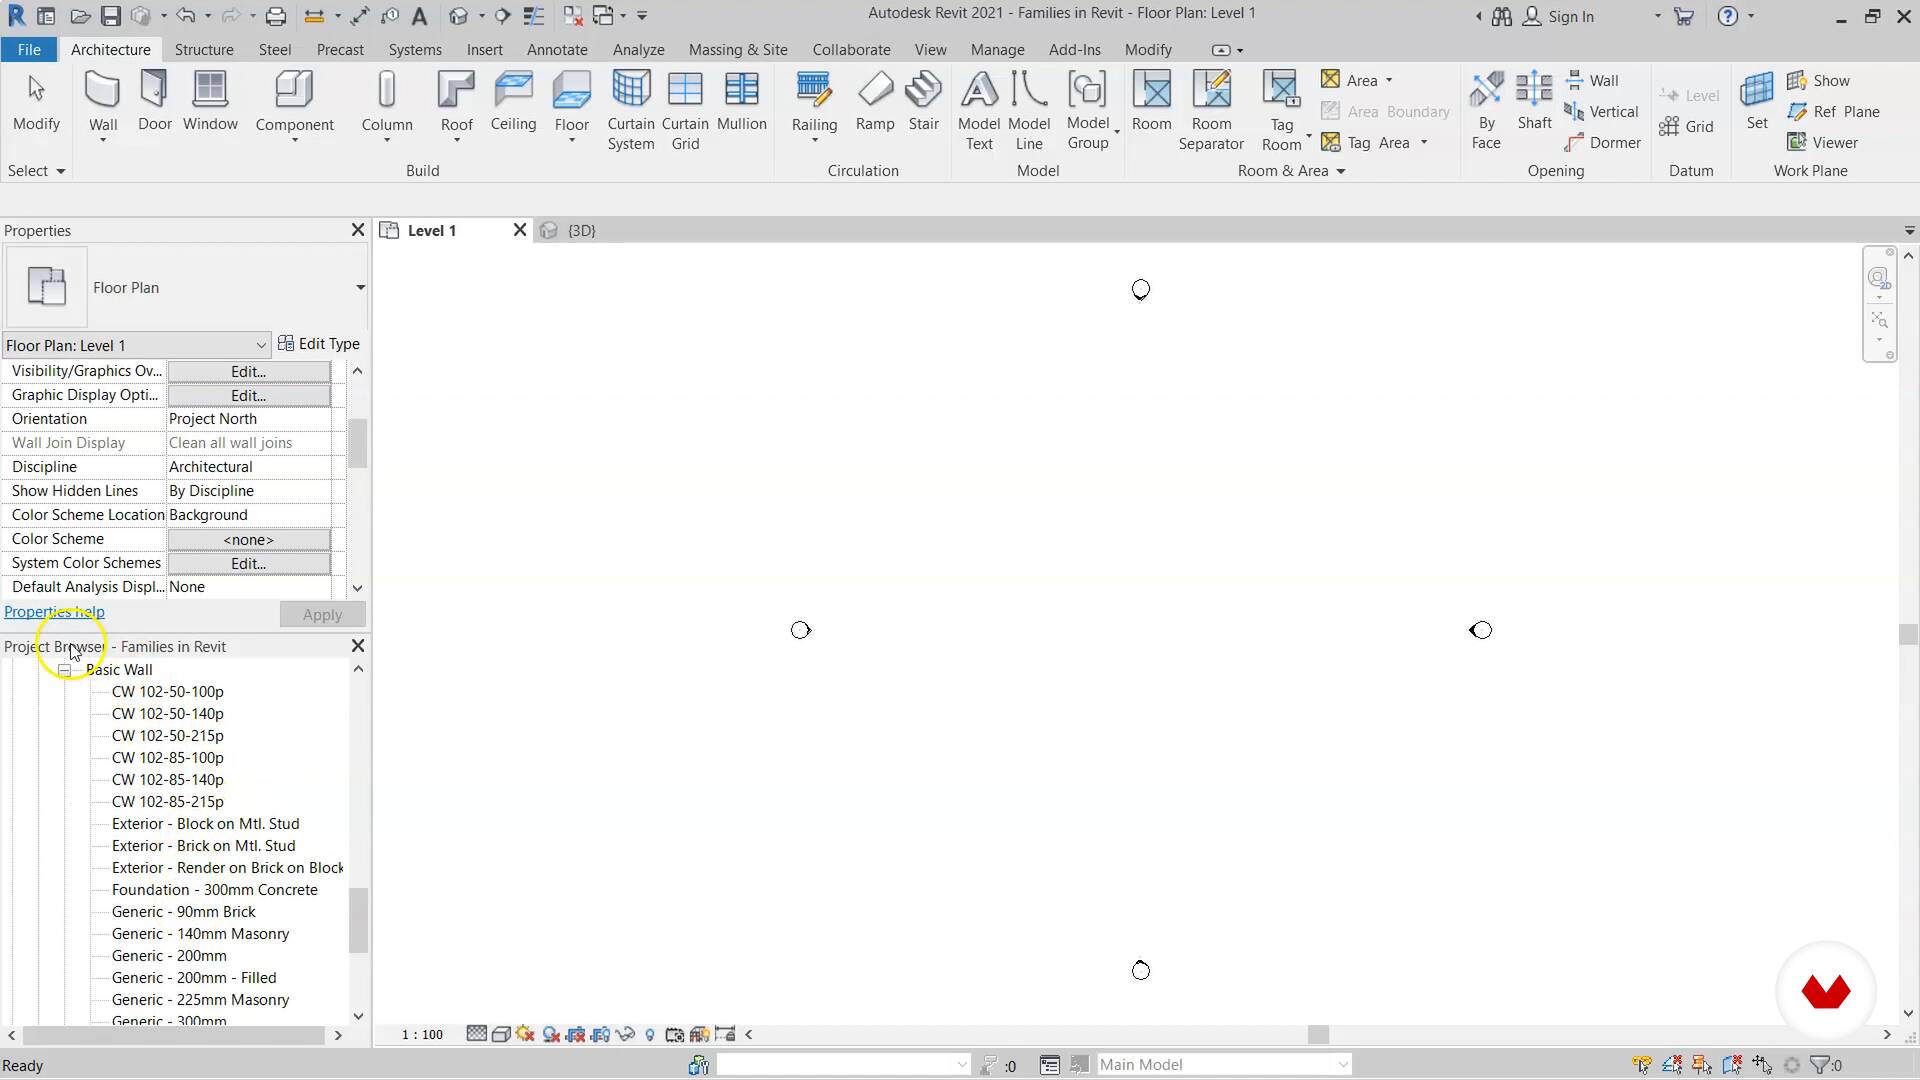
Task: Switch to the Massing & Site ribbon tab
Action: pos(738,49)
